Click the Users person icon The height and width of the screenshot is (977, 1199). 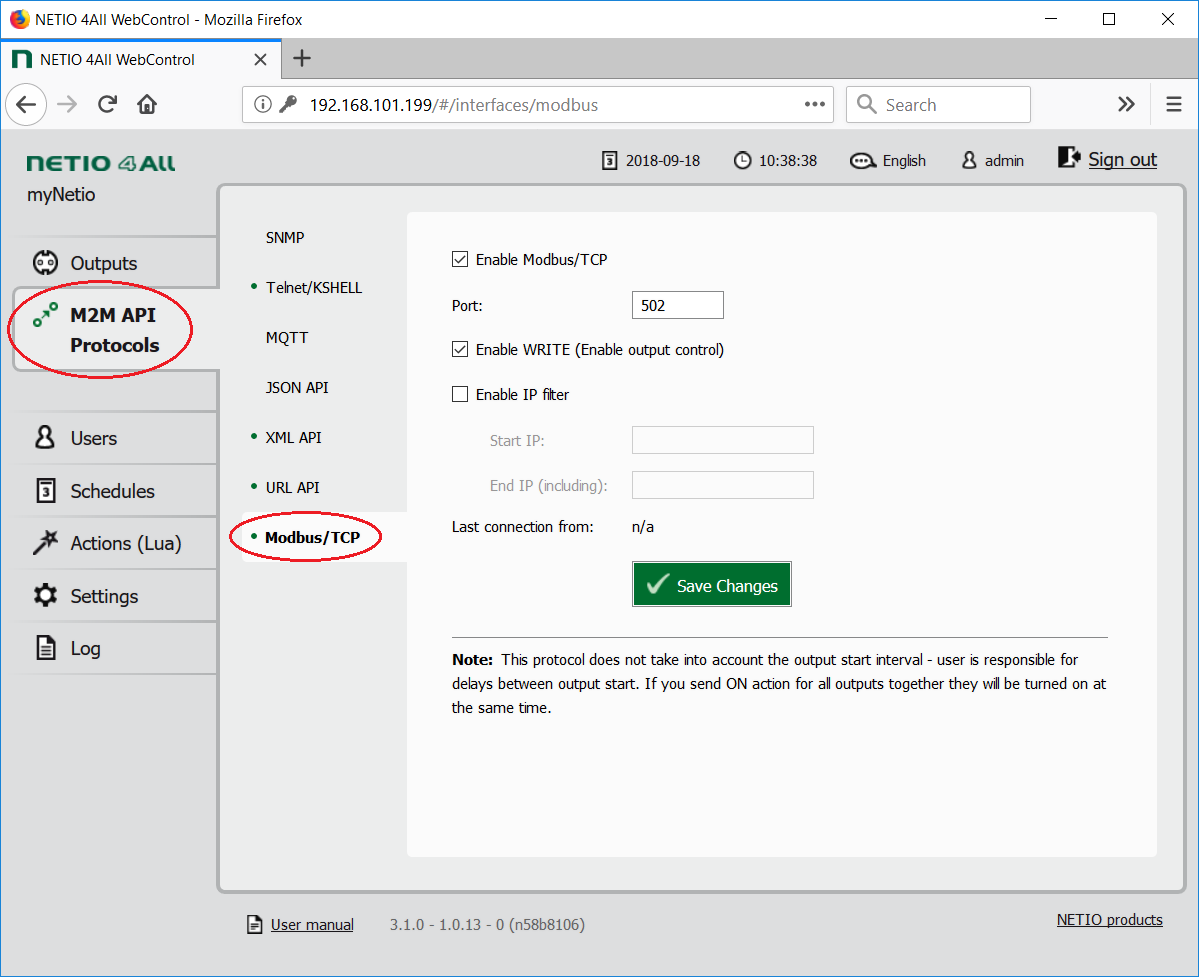(45, 437)
